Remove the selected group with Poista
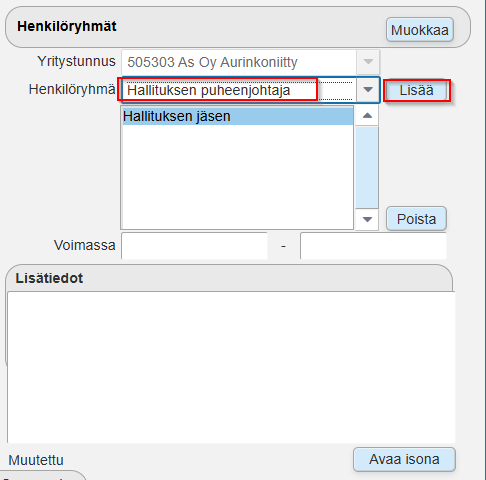The image size is (486, 480). tap(416, 219)
